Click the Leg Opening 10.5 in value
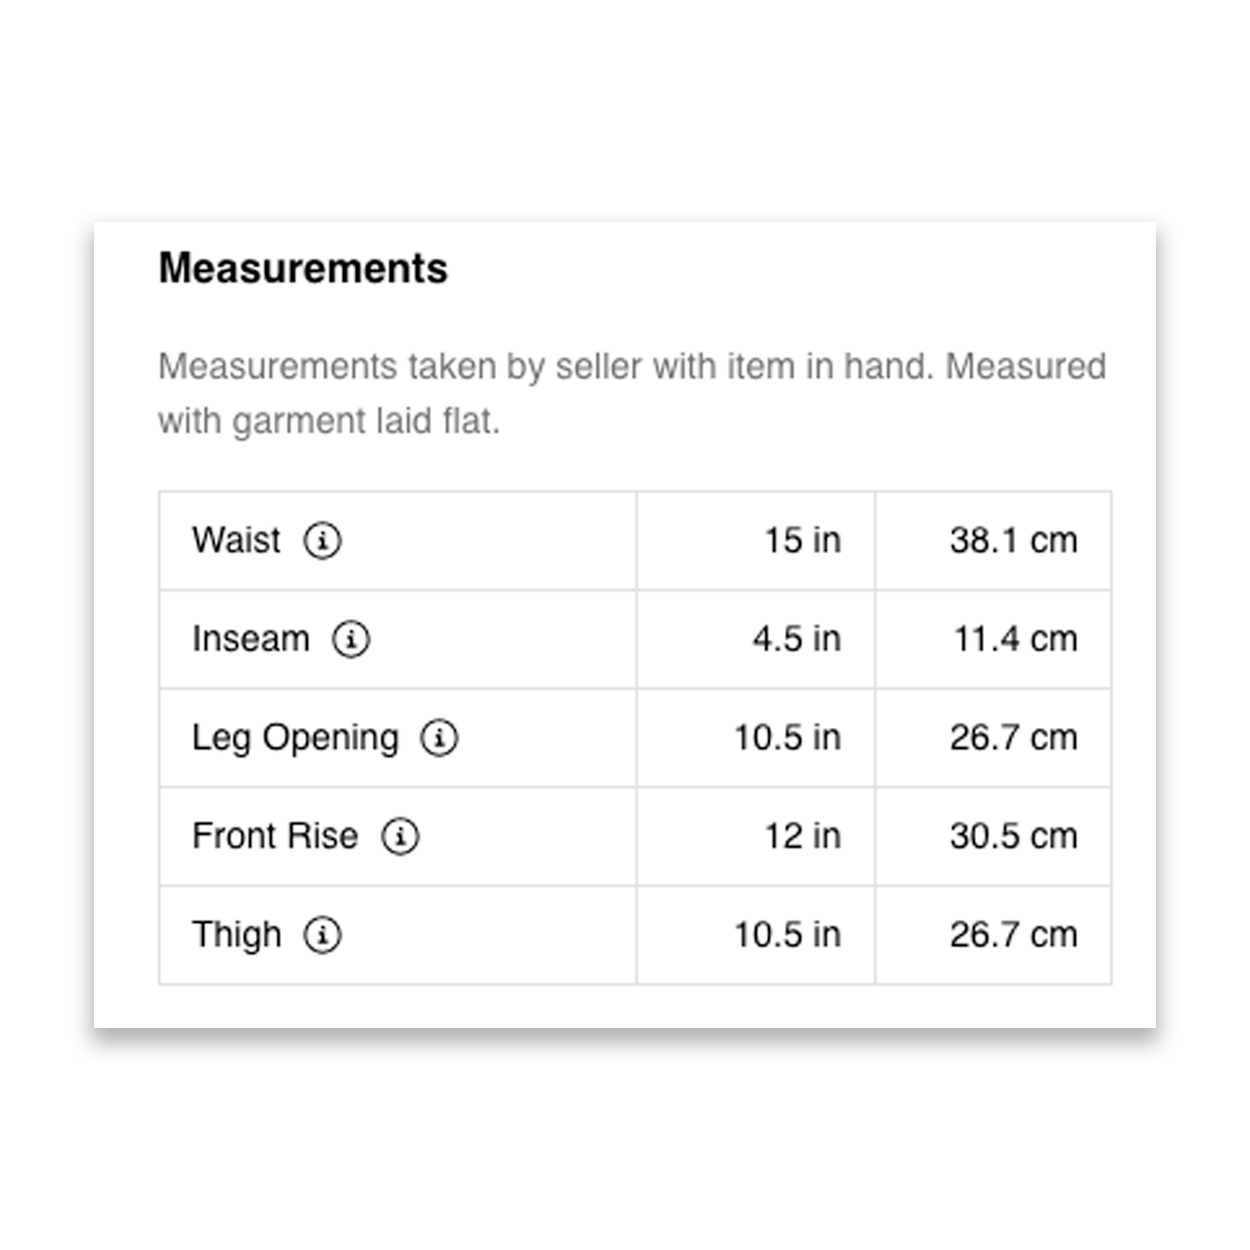Image resolution: width=1250 pixels, height=1250 pixels. click(x=787, y=738)
